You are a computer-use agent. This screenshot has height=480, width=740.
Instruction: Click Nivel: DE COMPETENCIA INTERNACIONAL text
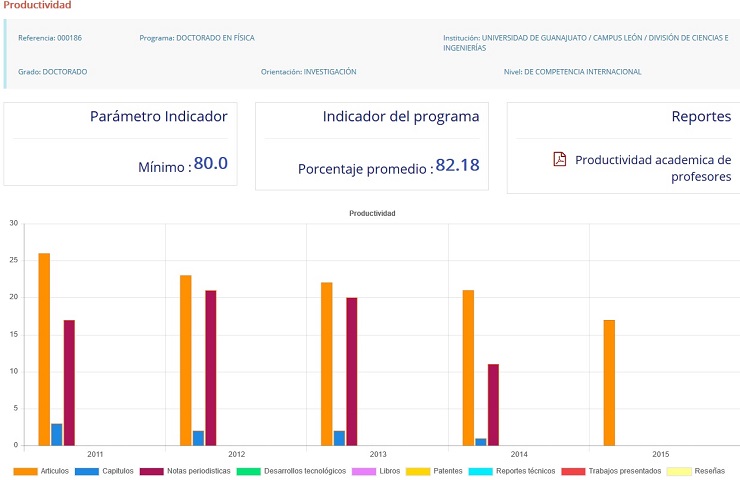[x=572, y=72]
